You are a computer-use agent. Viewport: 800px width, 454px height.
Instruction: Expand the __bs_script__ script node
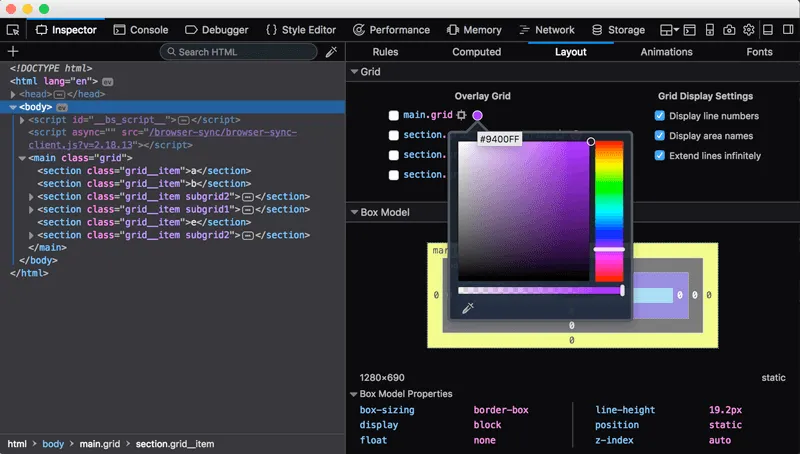[x=22, y=120]
